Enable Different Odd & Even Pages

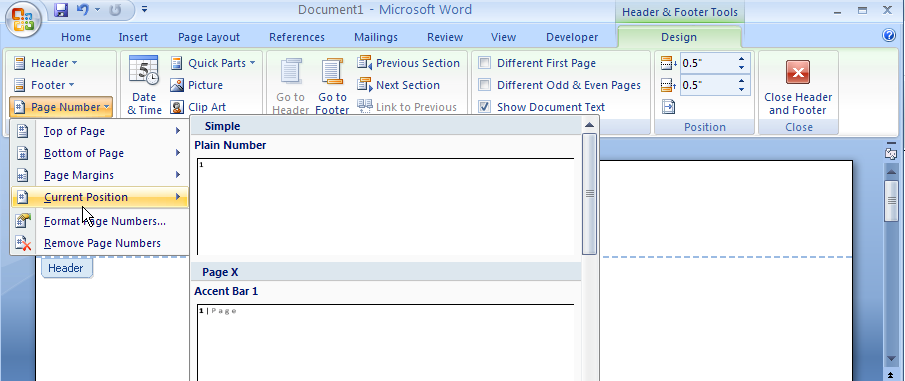(485, 85)
